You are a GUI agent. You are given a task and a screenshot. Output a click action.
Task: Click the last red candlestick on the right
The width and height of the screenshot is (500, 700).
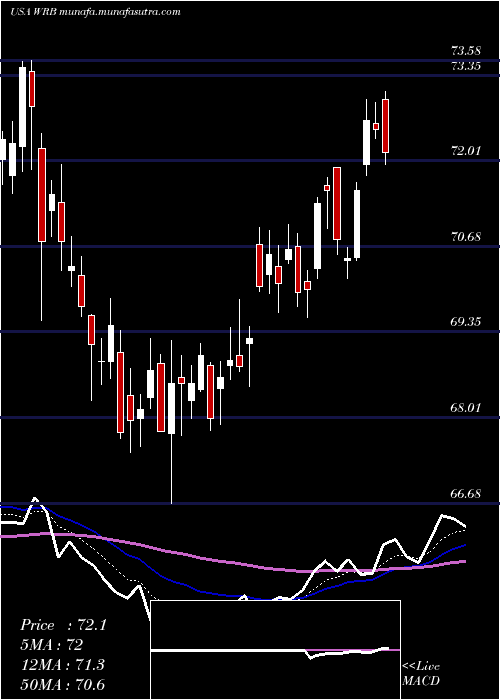coord(385,126)
